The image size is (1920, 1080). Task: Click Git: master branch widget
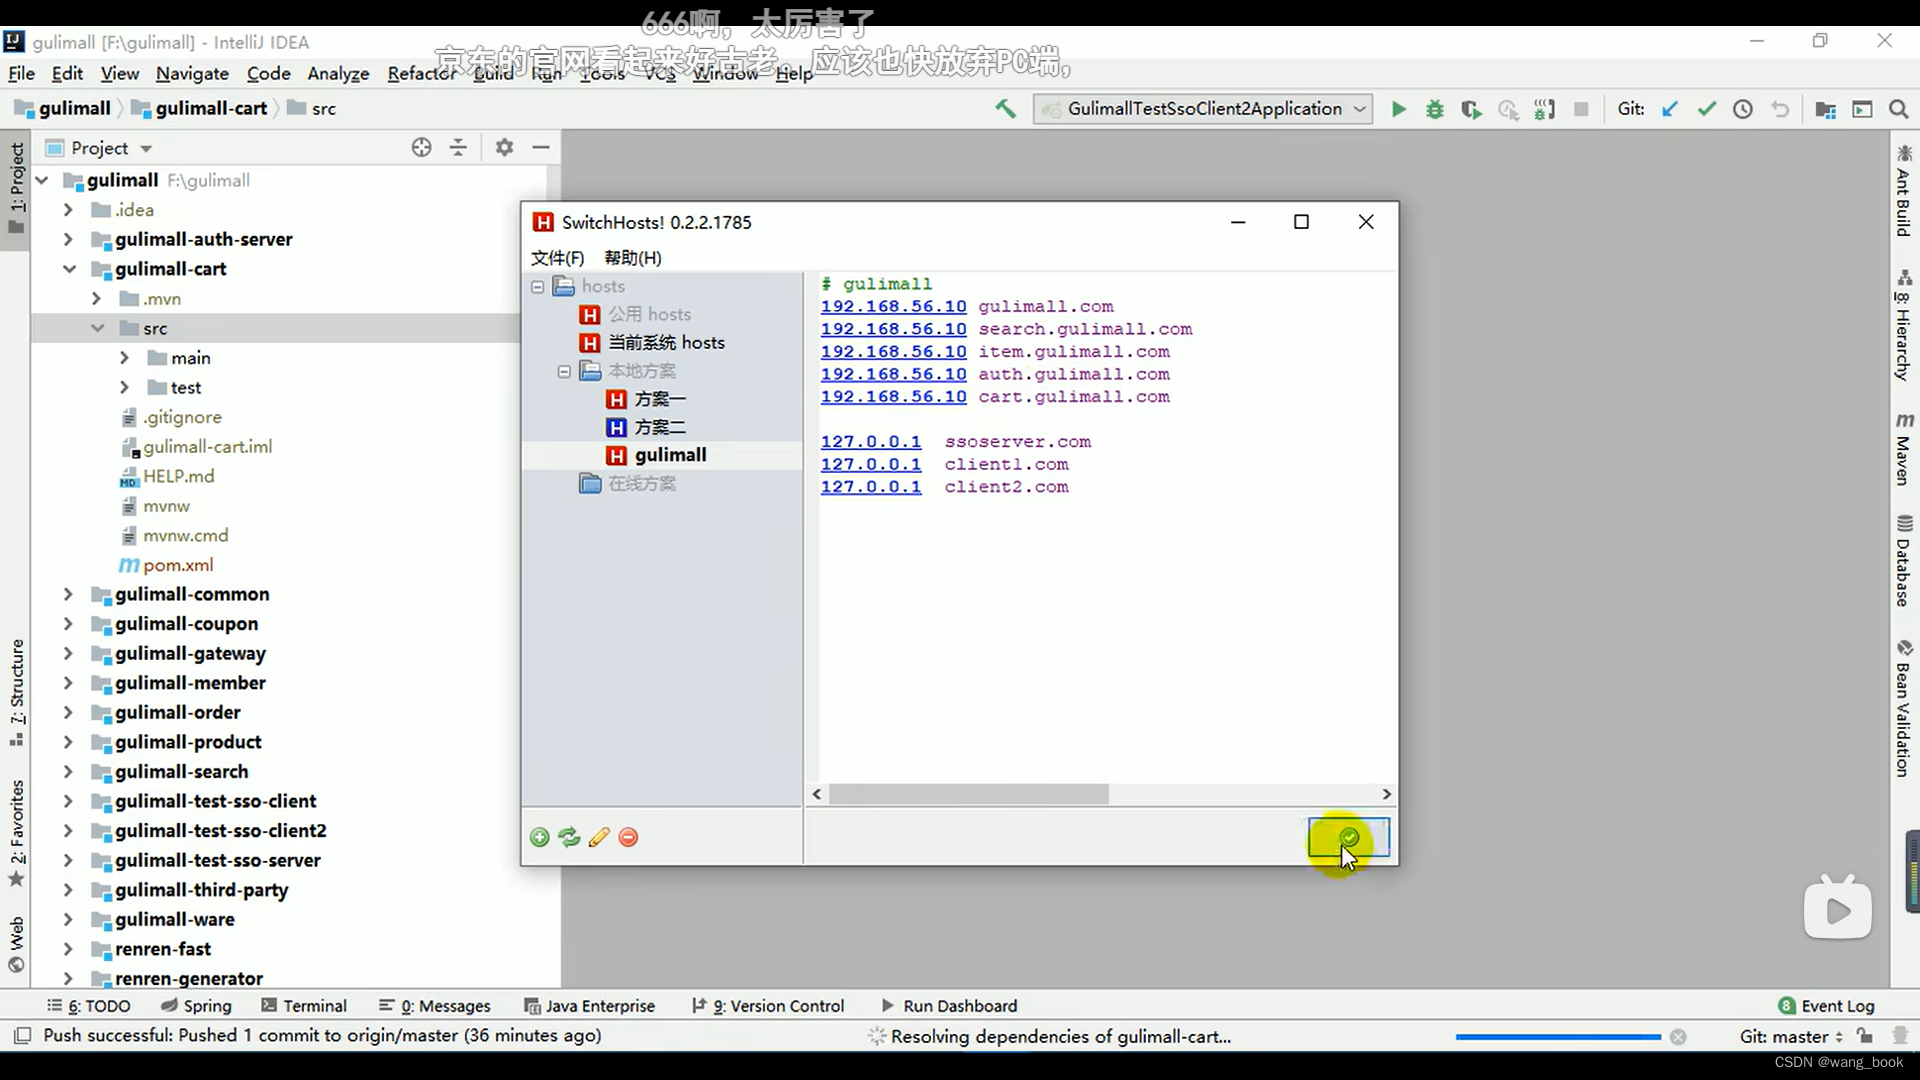tap(1791, 1037)
